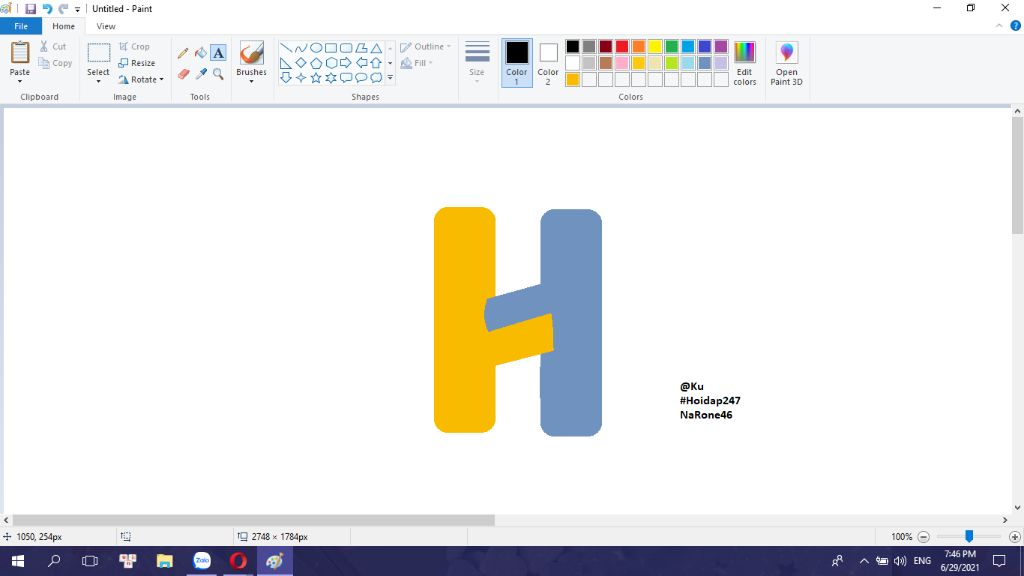Open File Explorer from the taskbar
The image size is (1024, 576).
pos(165,561)
